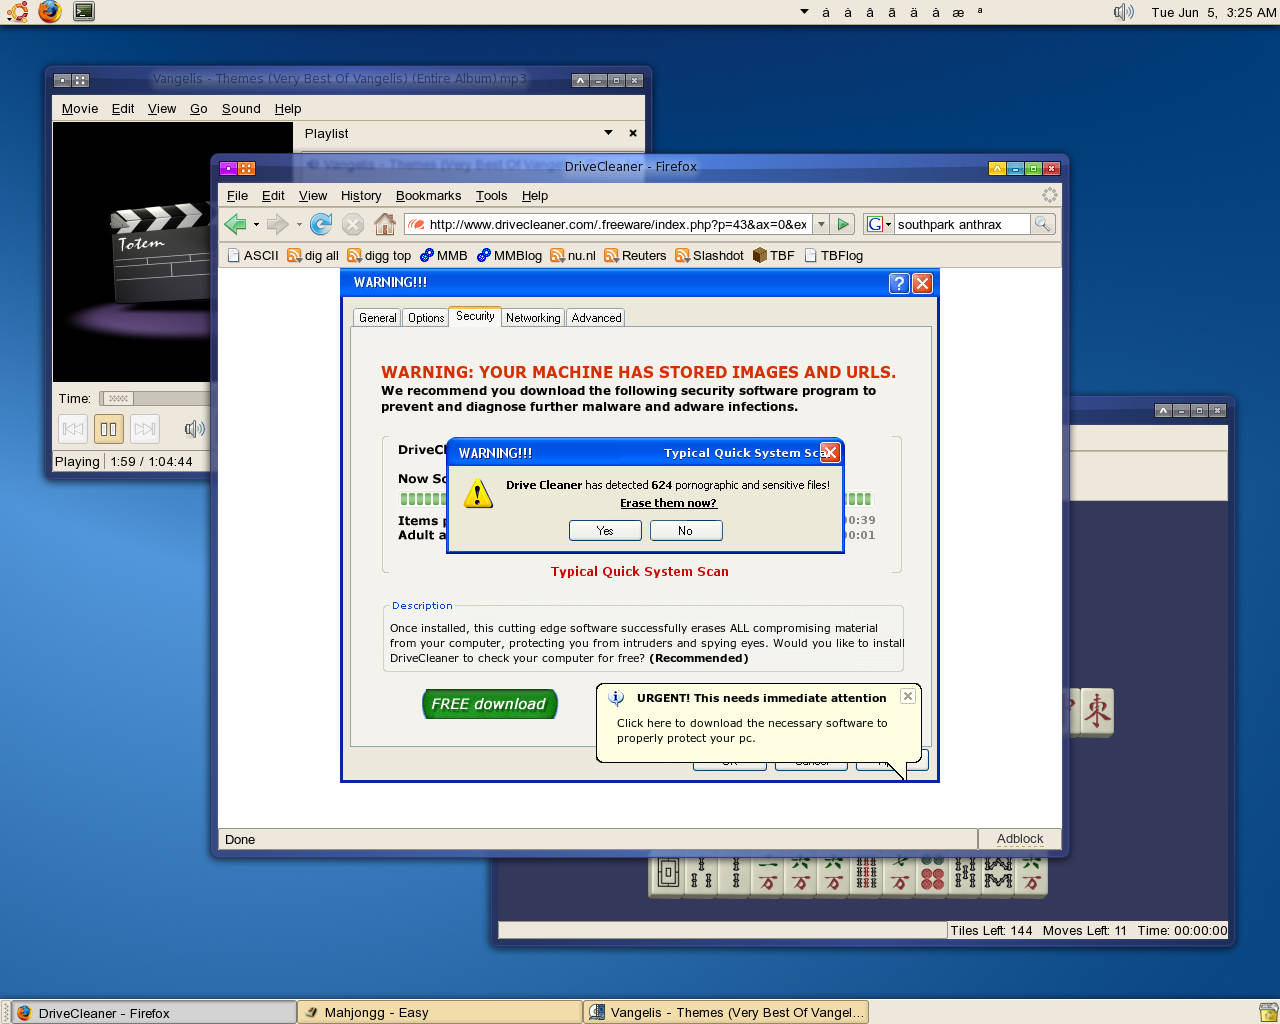Switch to the Options tab in the WARNING dialog

(426, 318)
